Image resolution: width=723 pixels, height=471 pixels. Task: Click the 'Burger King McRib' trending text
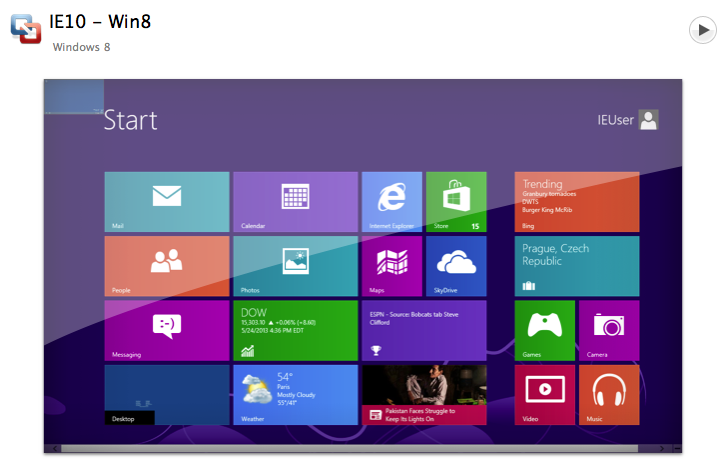coord(547,210)
